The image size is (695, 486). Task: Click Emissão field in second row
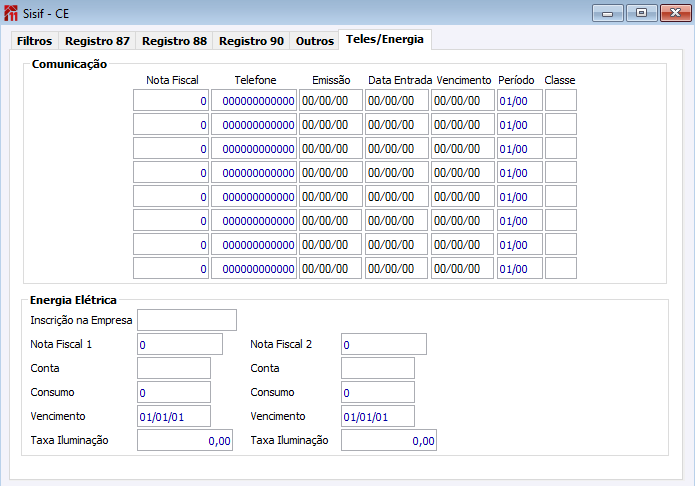[331, 124]
